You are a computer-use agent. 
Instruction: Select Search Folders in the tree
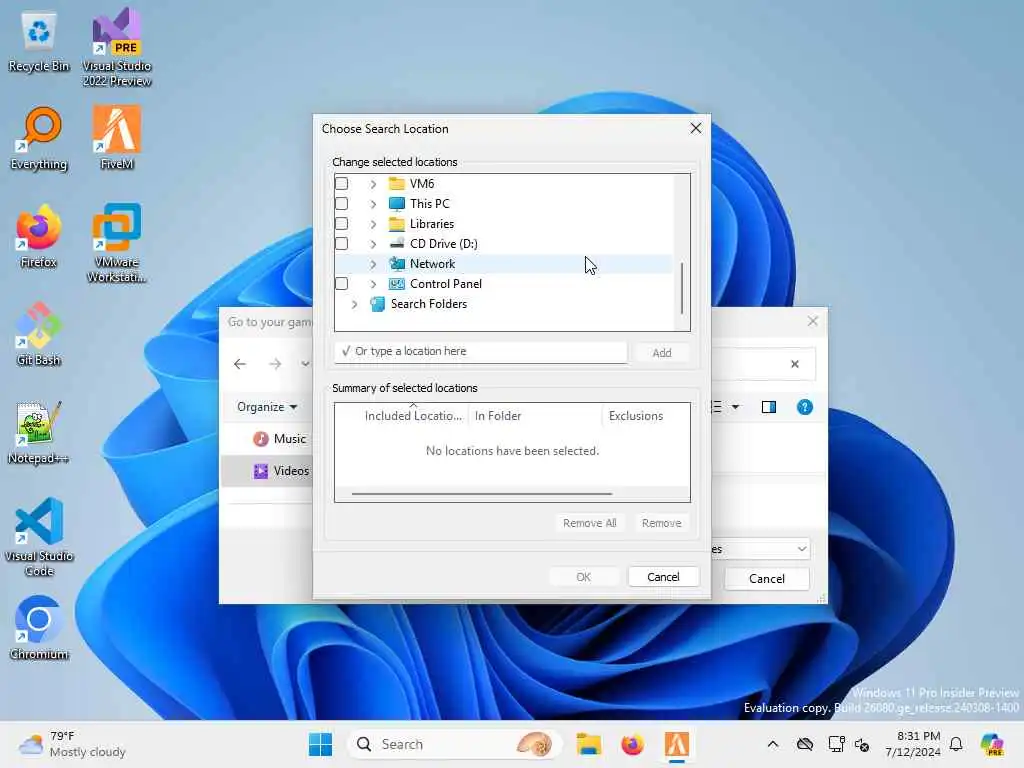[428, 304]
